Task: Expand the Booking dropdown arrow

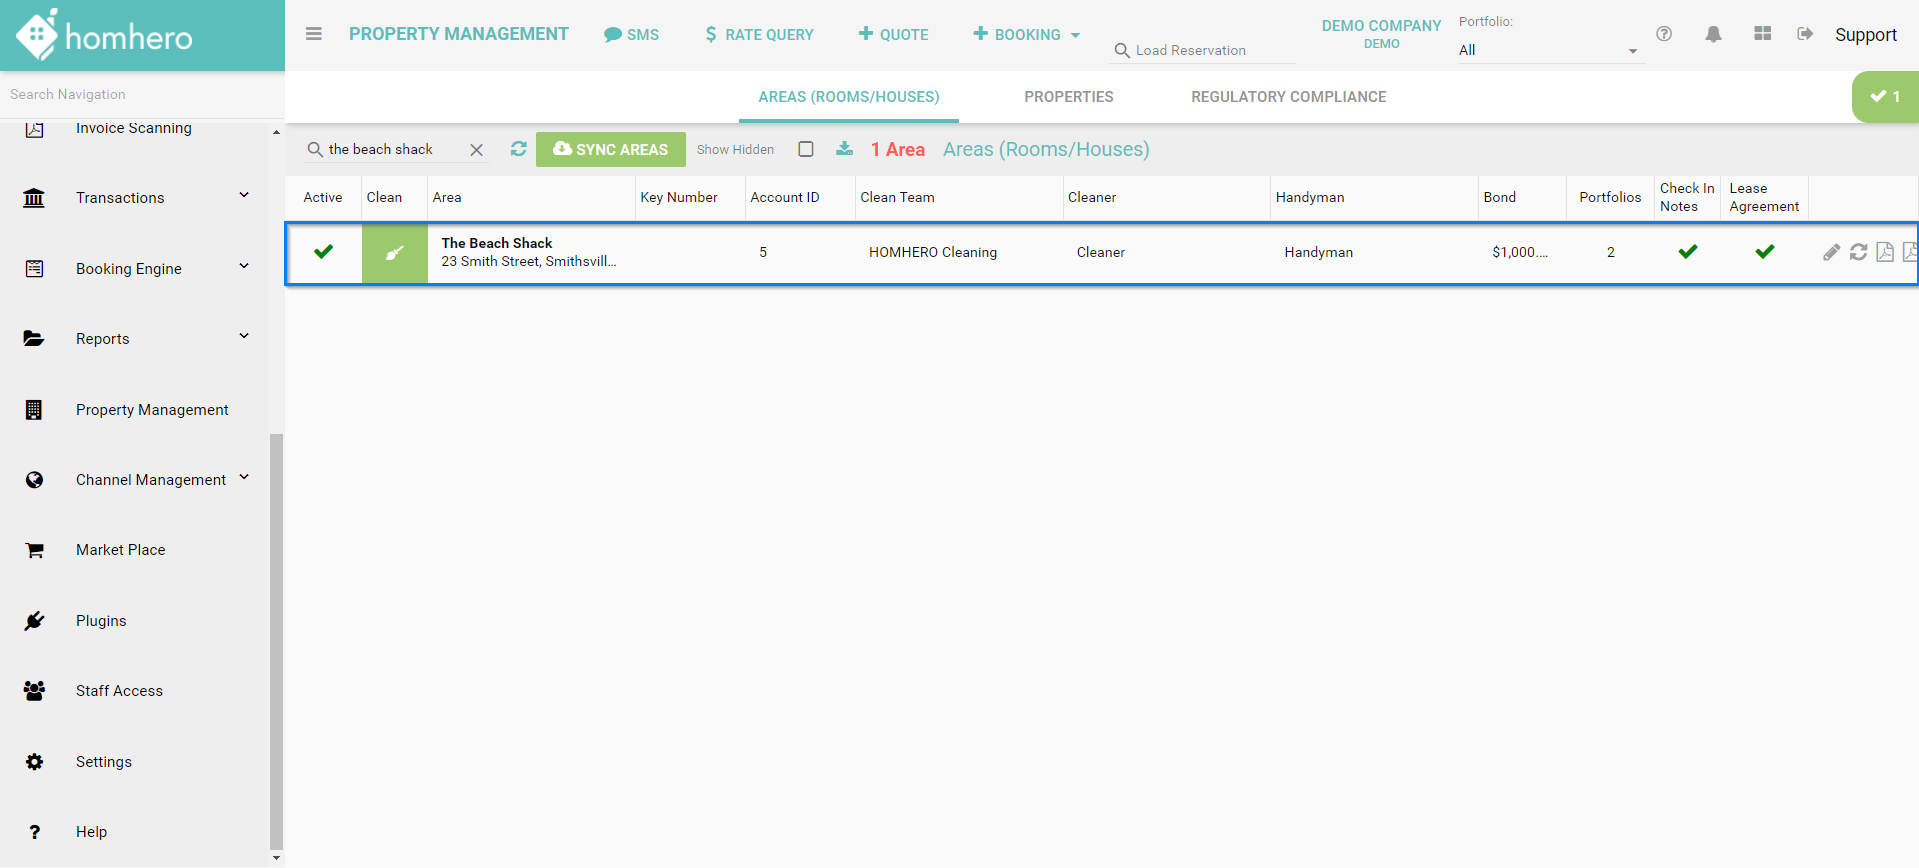Action: coord(1076,35)
